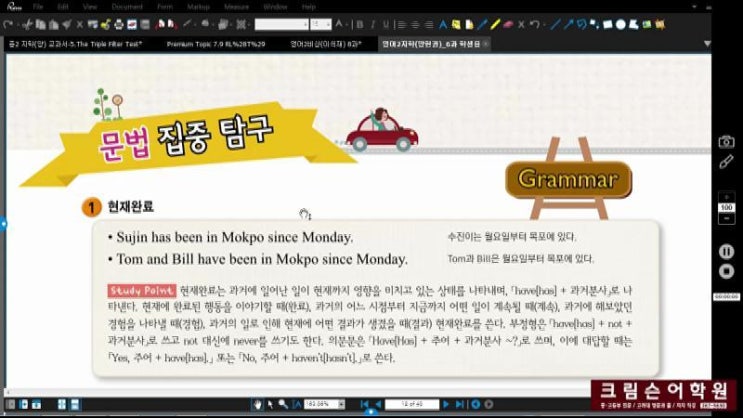Viewport: 743px width, 418px height.
Task: Align text center
Action: (x=415, y=24)
